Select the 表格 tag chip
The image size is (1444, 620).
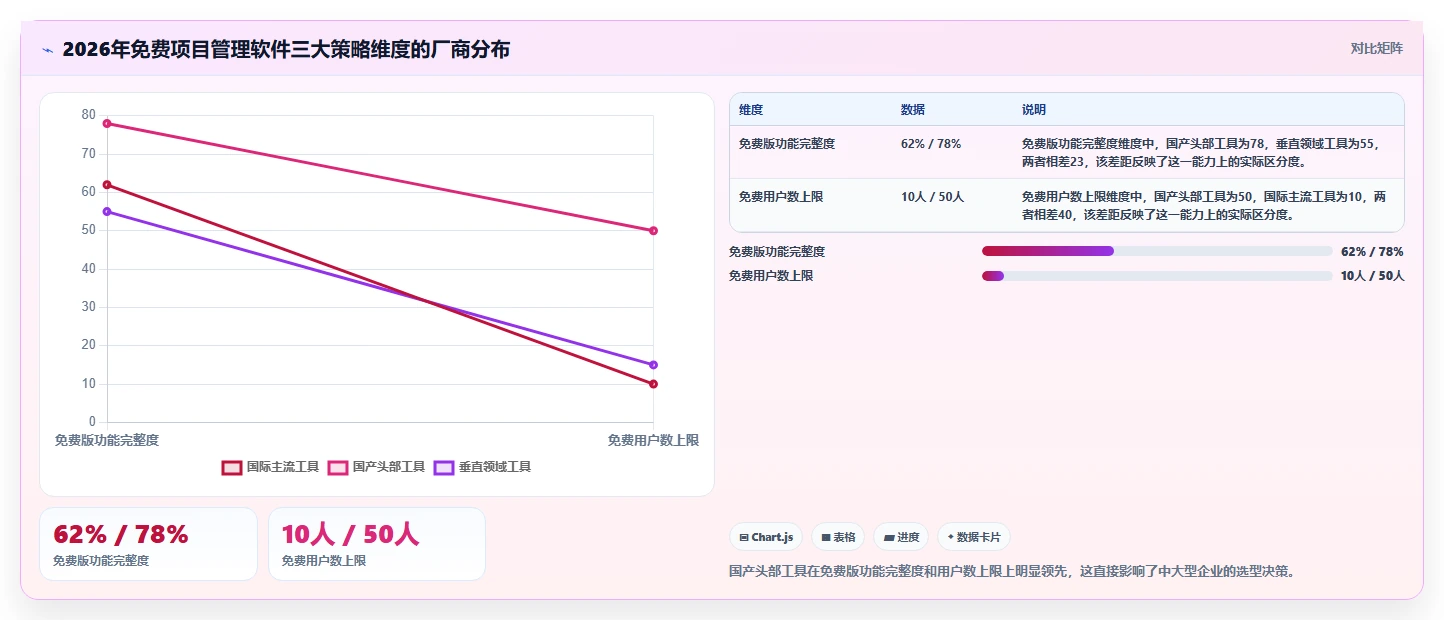(838, 537)
